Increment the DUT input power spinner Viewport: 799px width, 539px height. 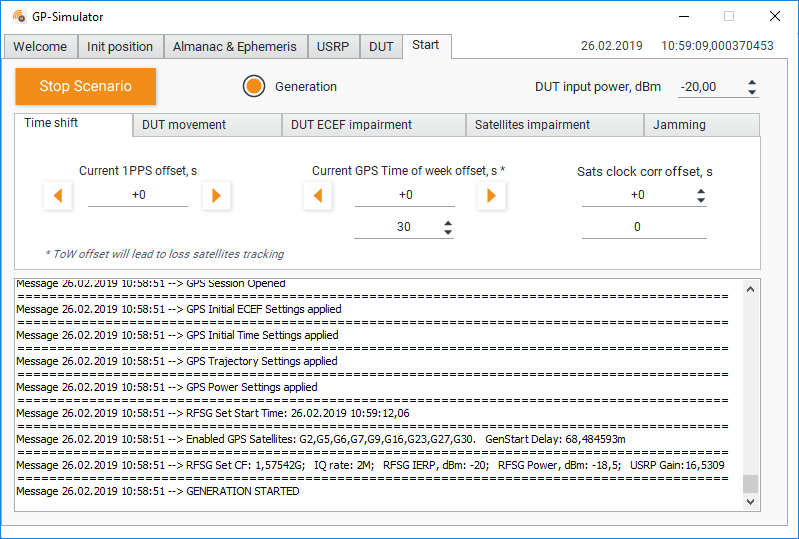[752, 82]
